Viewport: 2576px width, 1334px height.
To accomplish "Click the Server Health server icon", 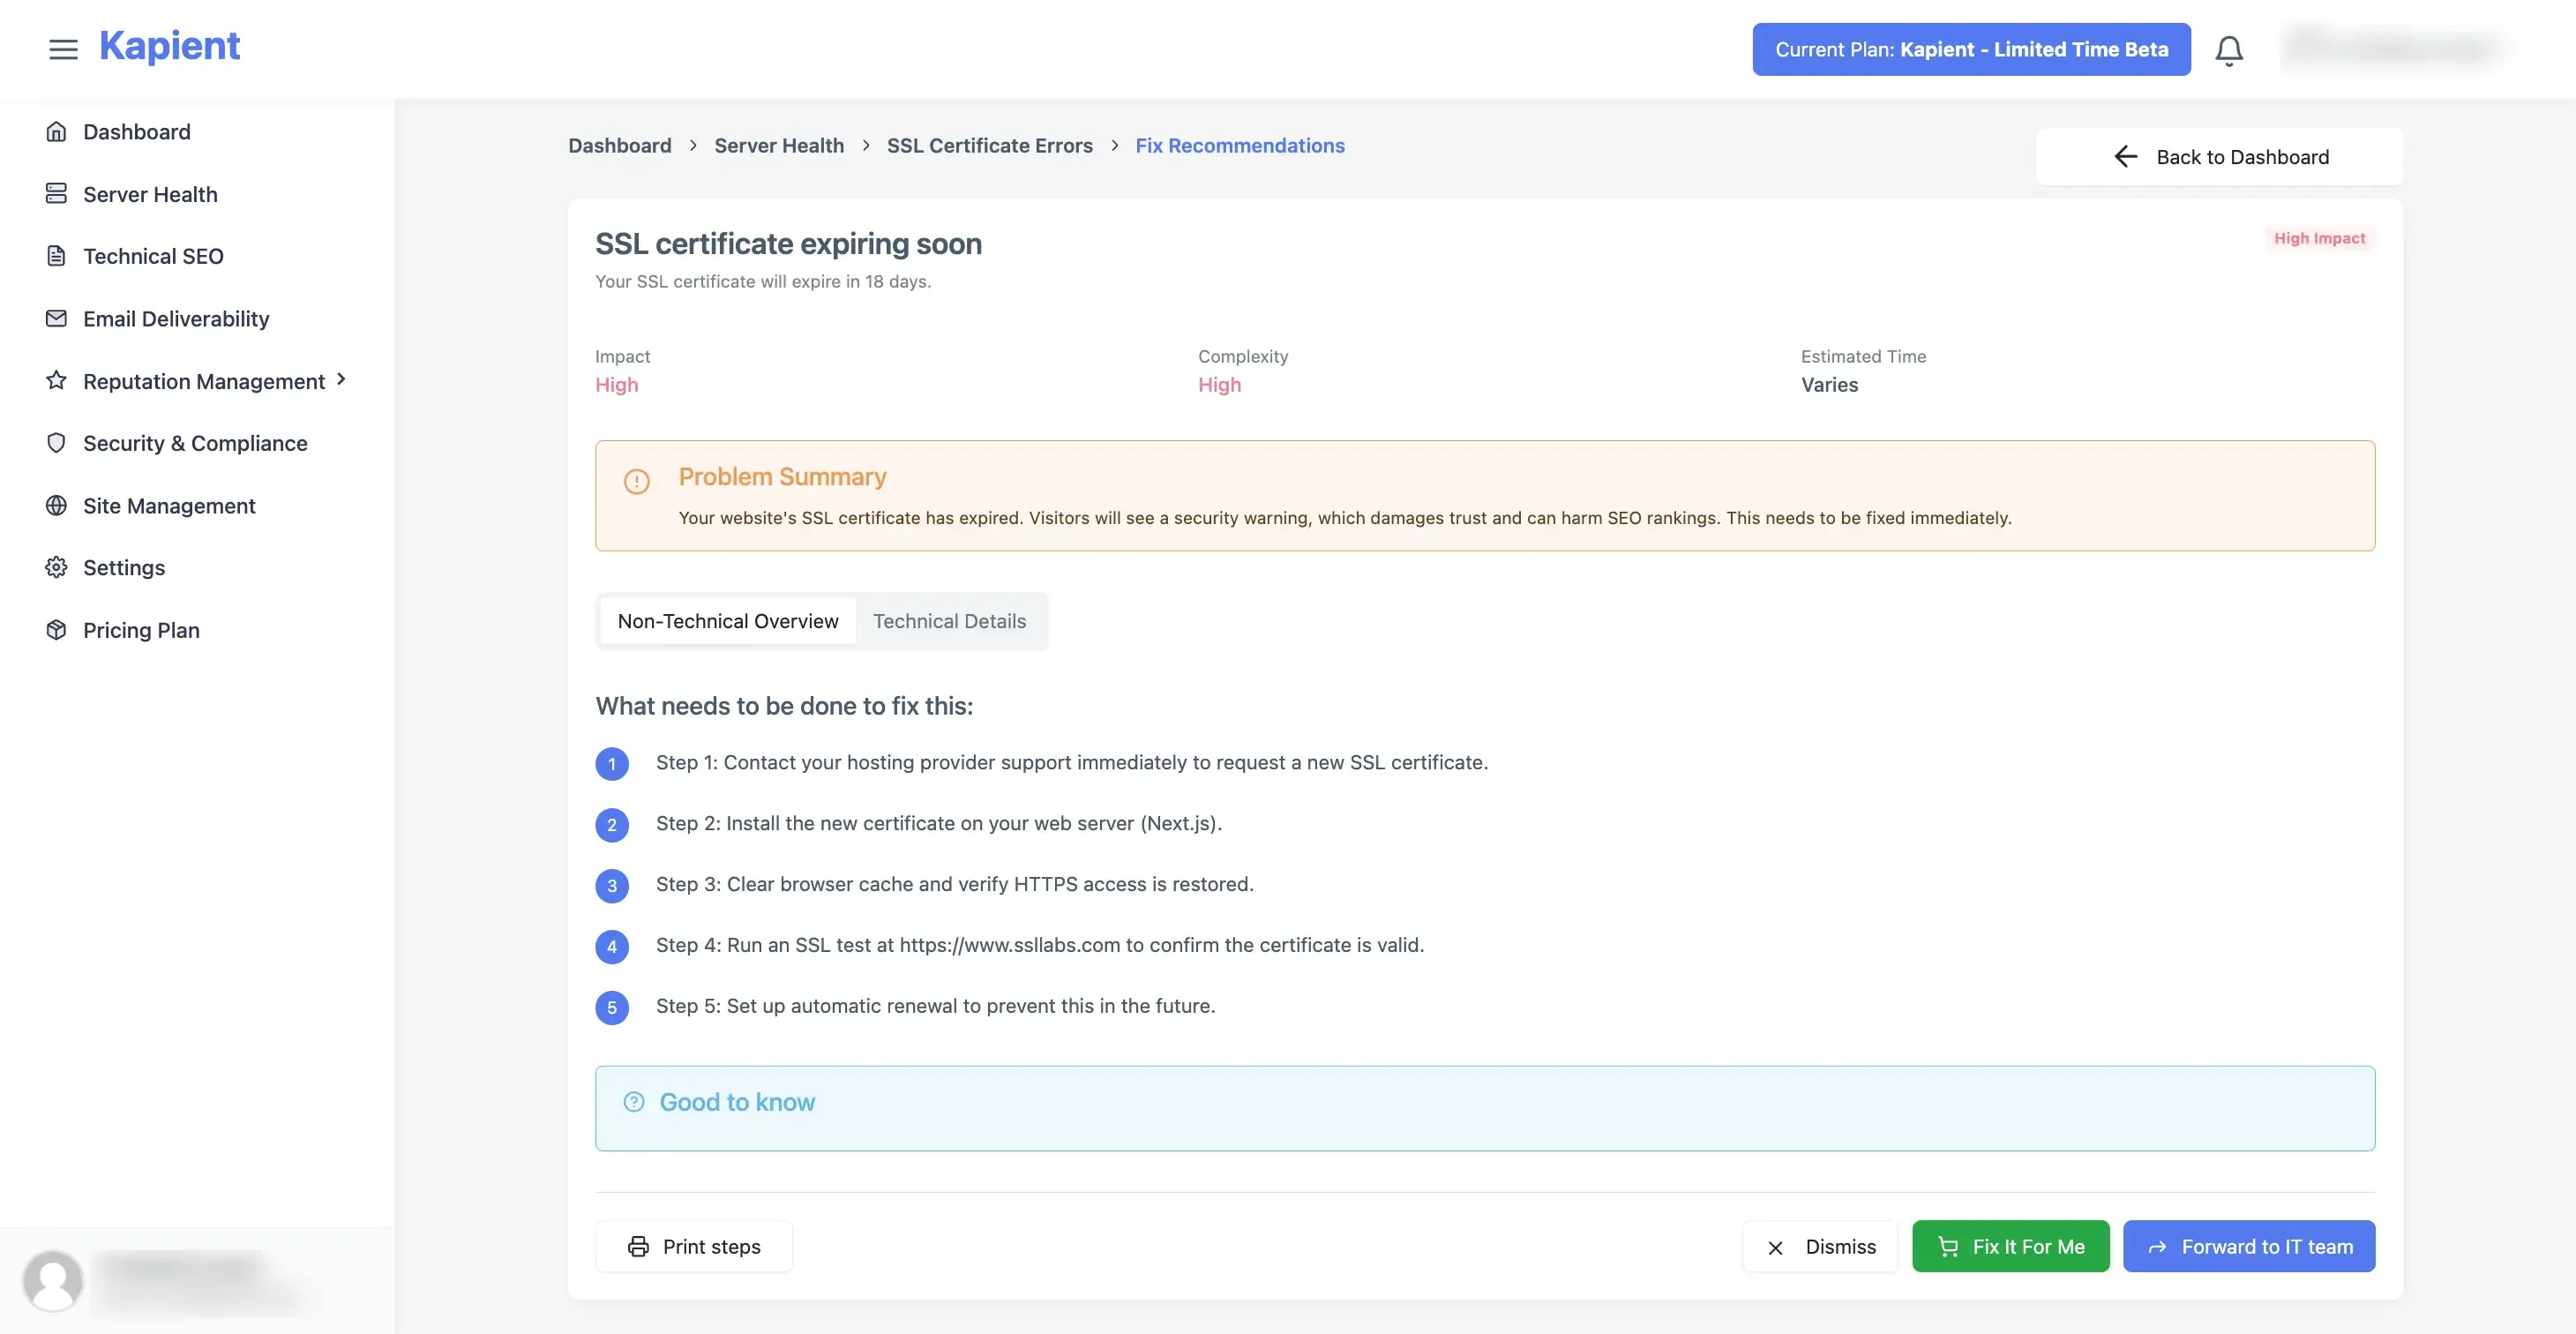I will tap(56, 193).
